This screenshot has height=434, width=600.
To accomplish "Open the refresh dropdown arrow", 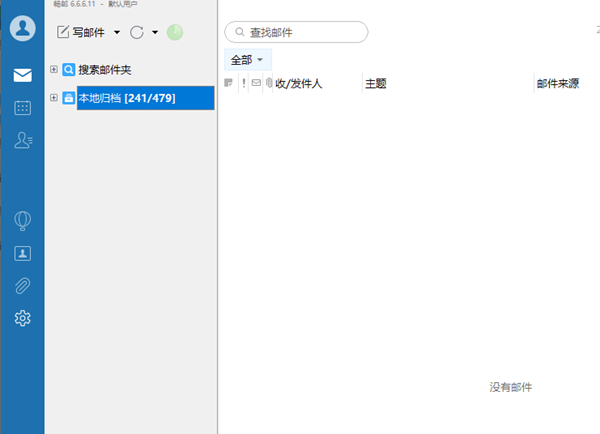I will click(155, 33).
